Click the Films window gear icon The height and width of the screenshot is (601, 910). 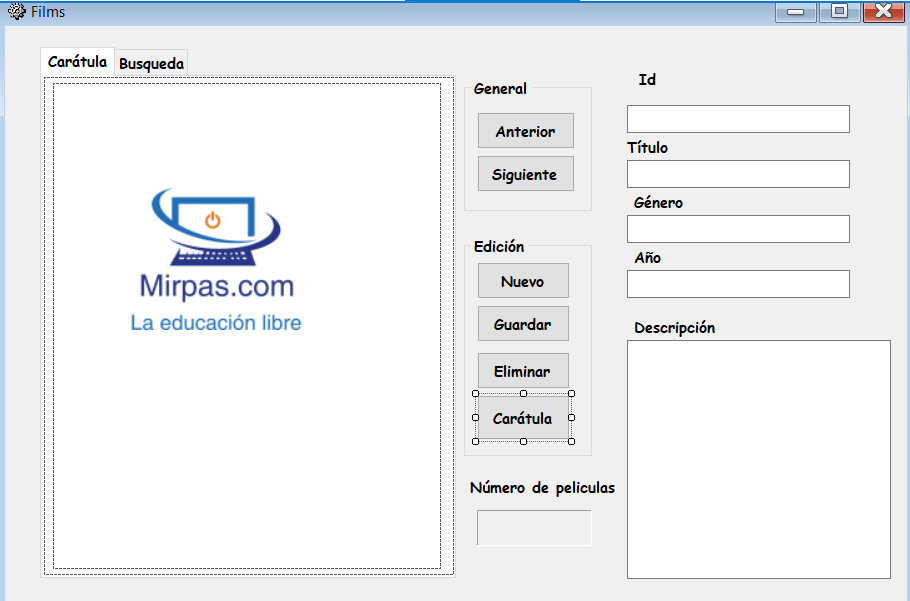click(x=17, y=12)
